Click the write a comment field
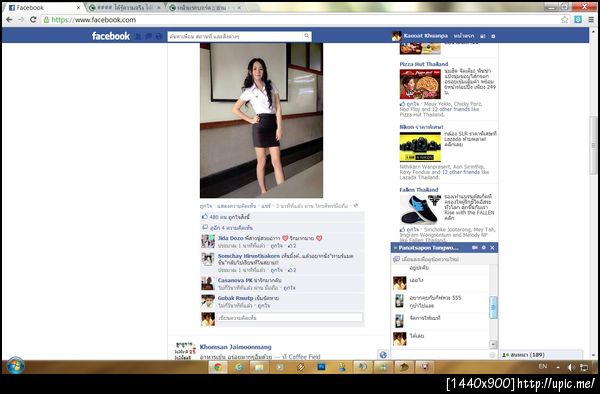 tap(290, 317)
